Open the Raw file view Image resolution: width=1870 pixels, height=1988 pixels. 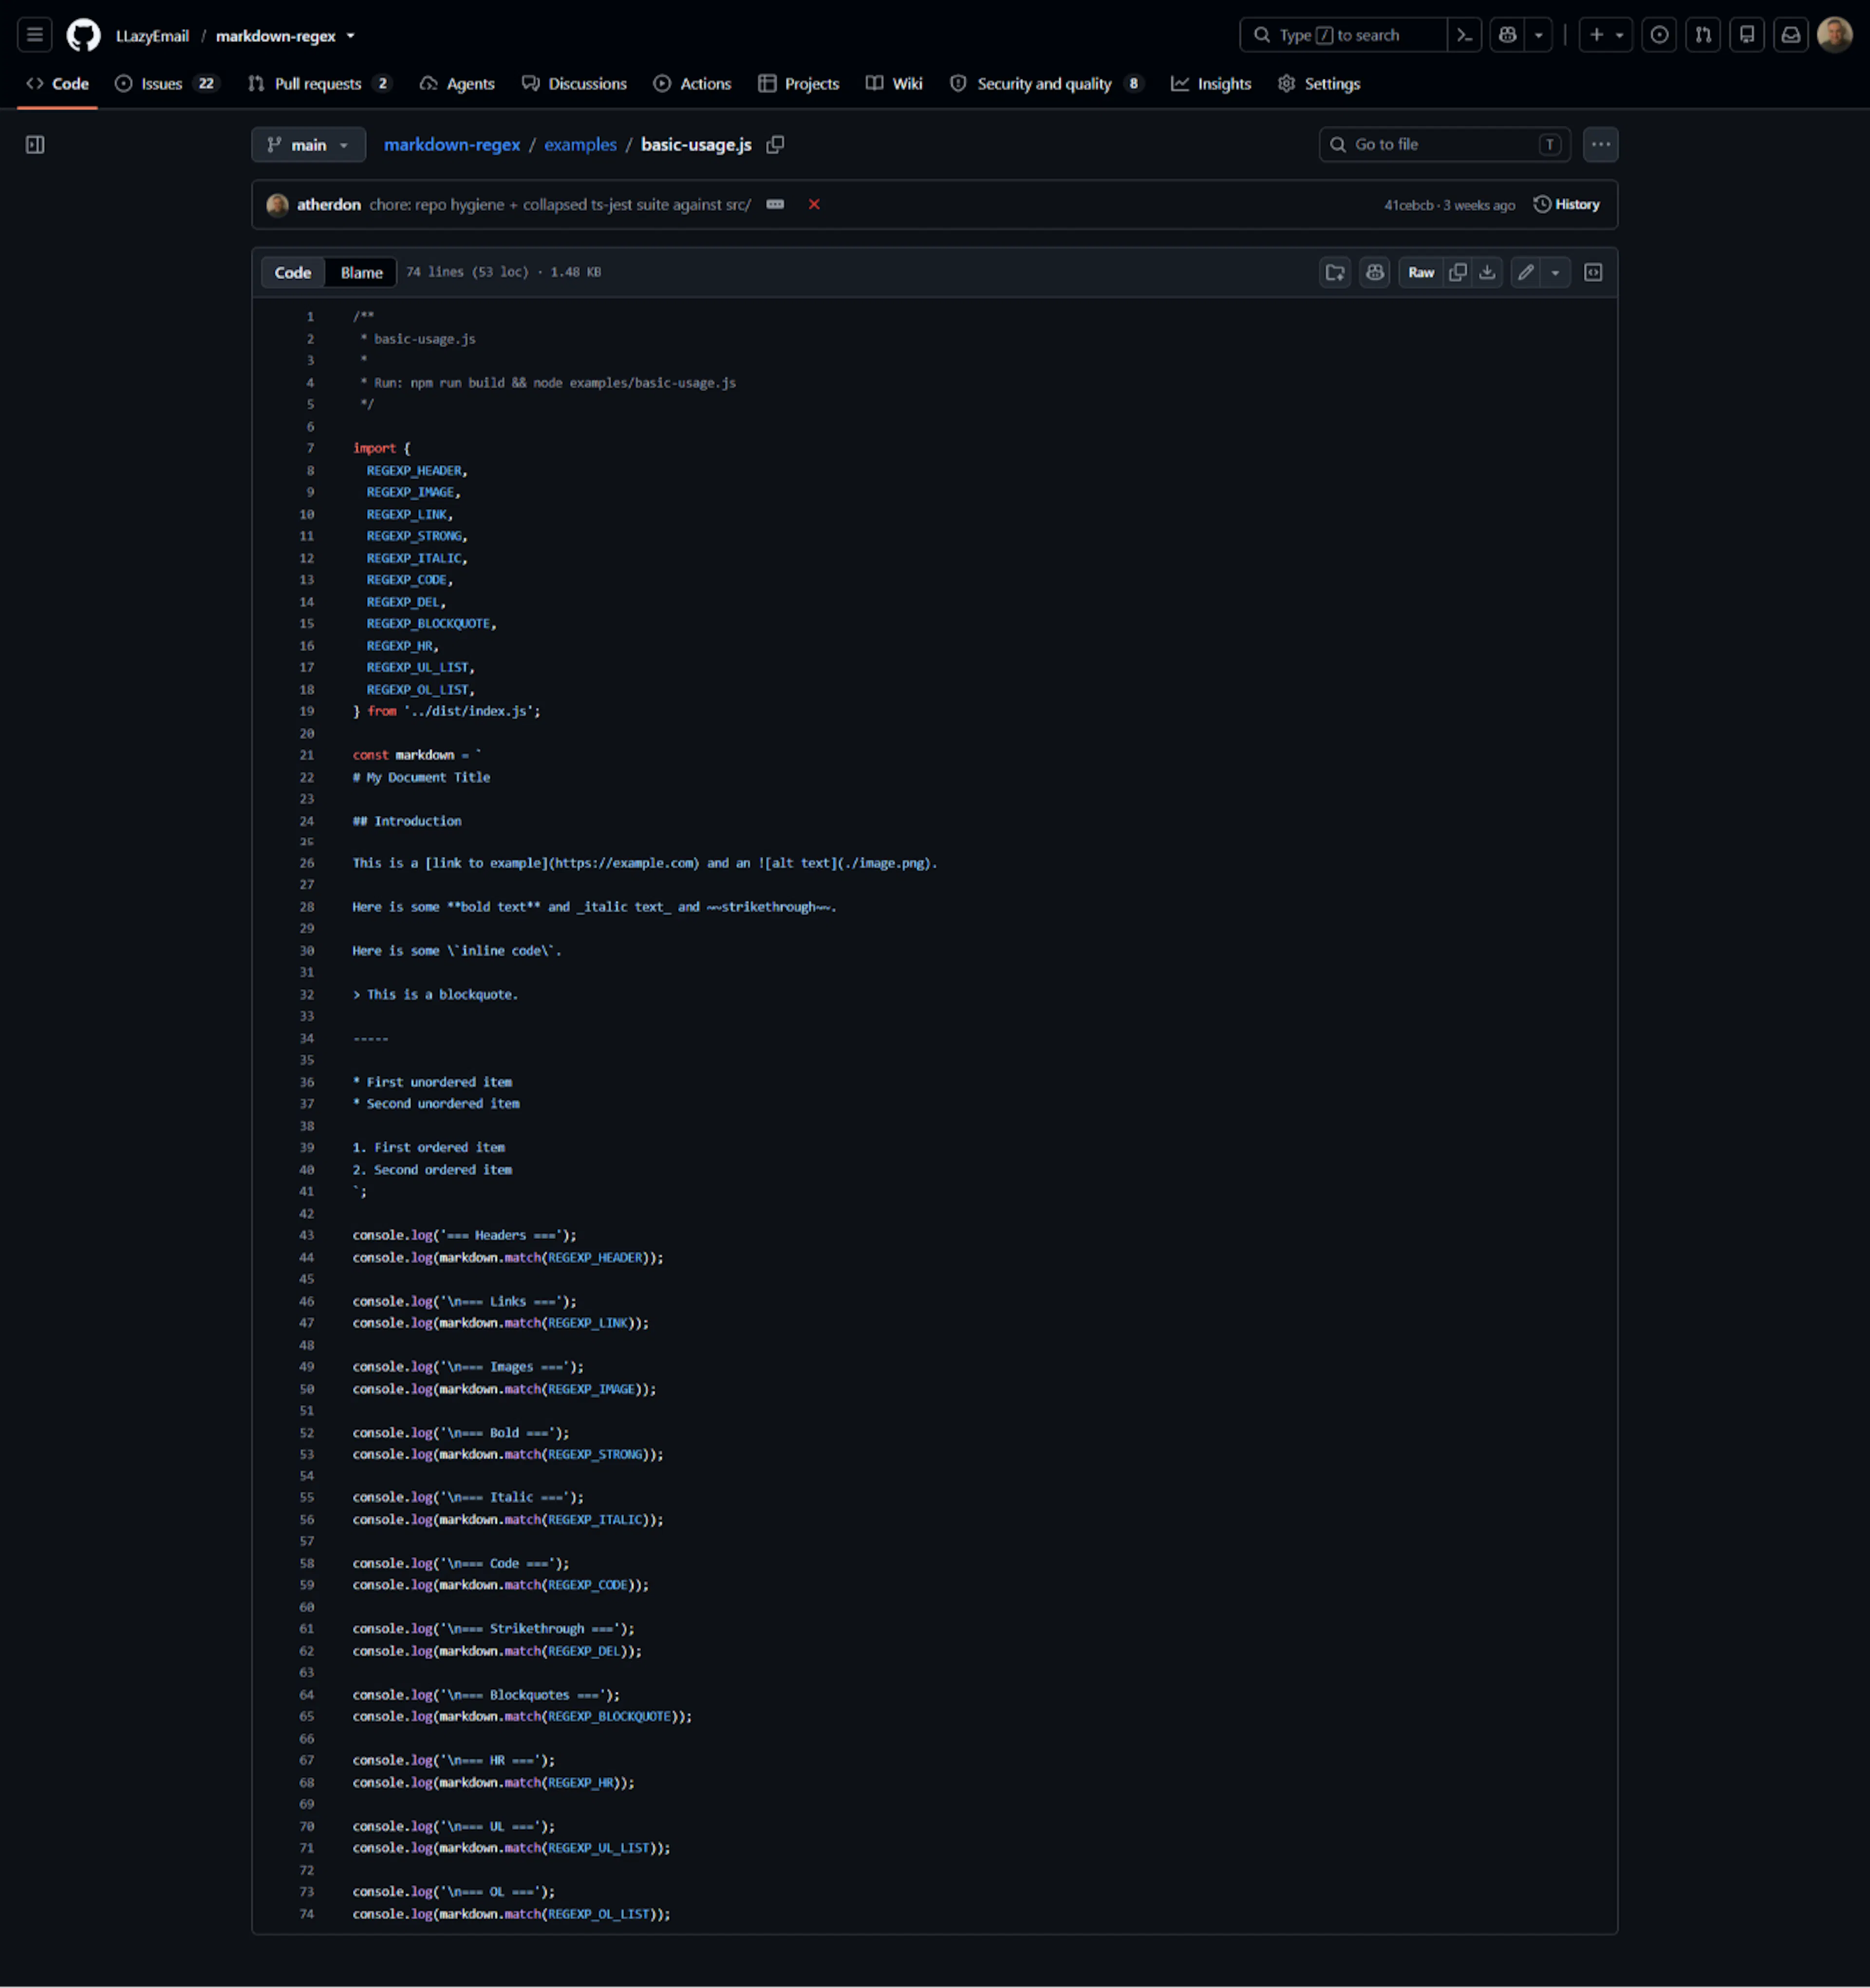pos(1420,273)
